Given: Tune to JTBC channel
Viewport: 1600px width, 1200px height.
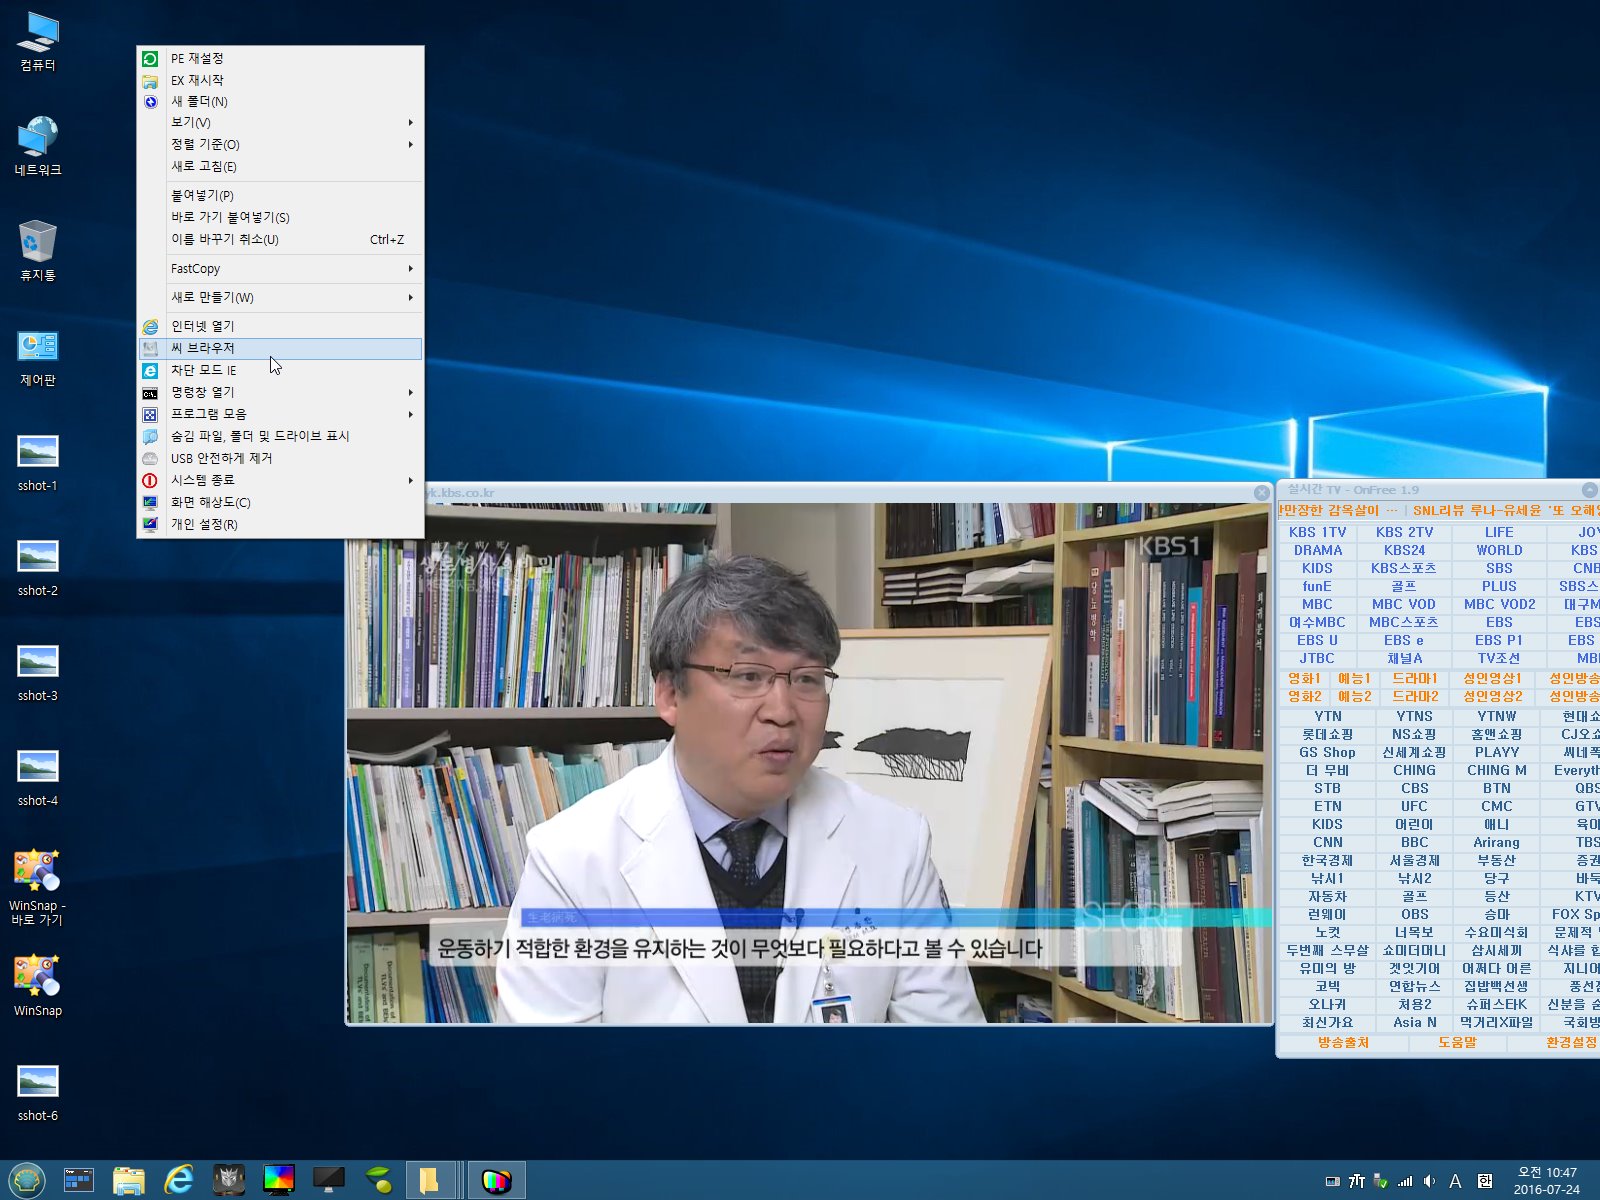Looking at the screenshot, I should click(1317, 658).
